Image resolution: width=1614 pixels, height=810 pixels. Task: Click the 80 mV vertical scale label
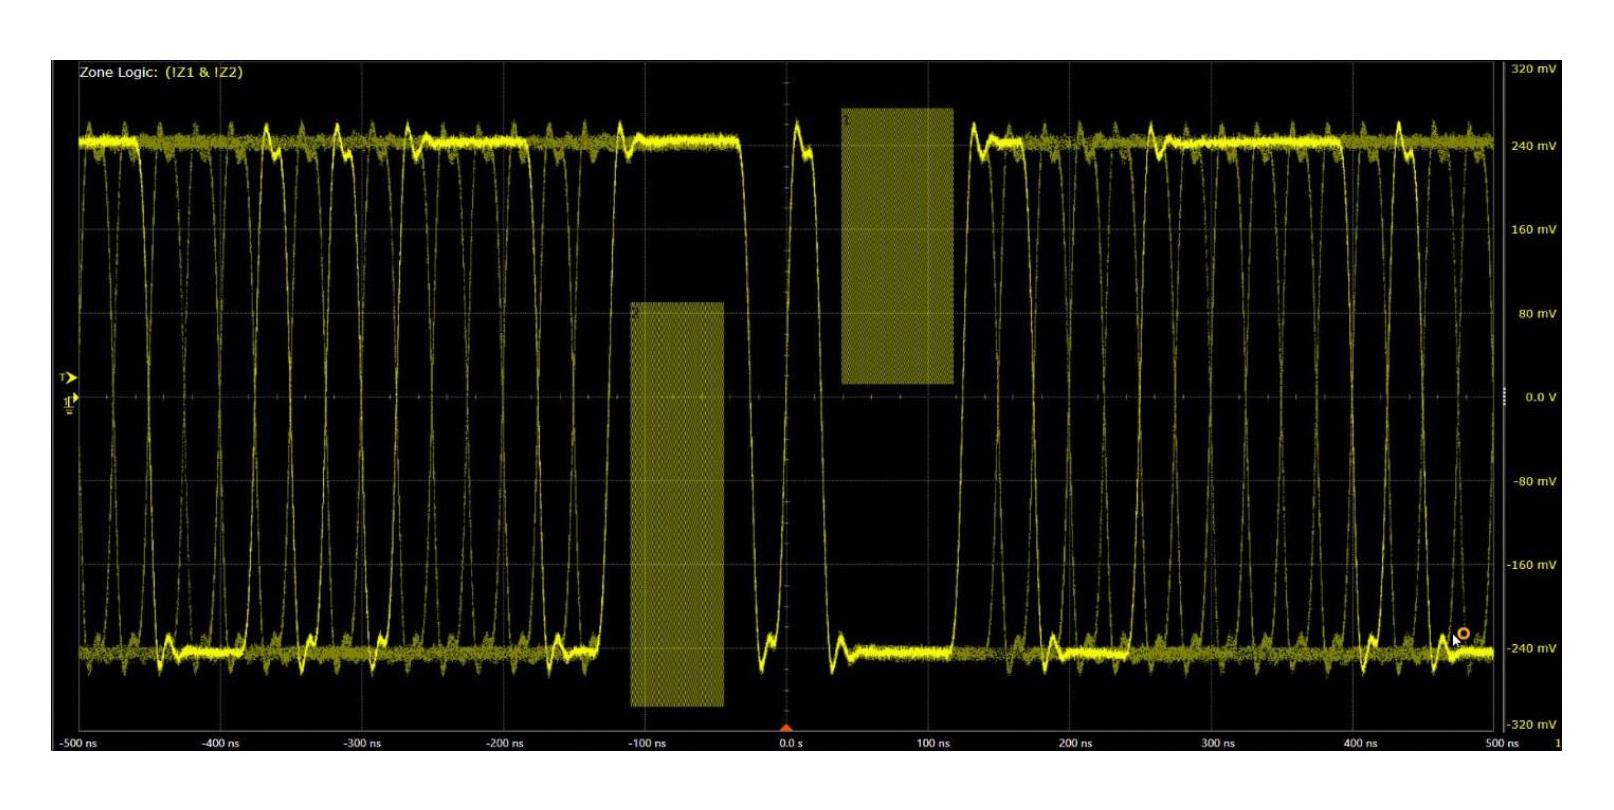(x=1537, y=314)
